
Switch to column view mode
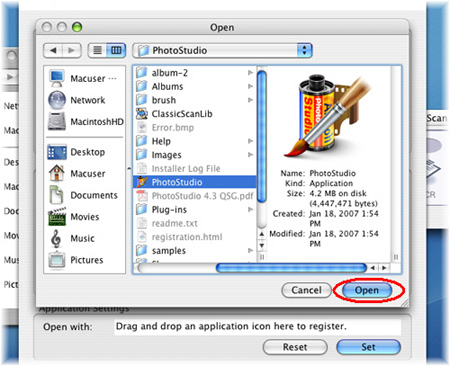click(x=116, y=50)
